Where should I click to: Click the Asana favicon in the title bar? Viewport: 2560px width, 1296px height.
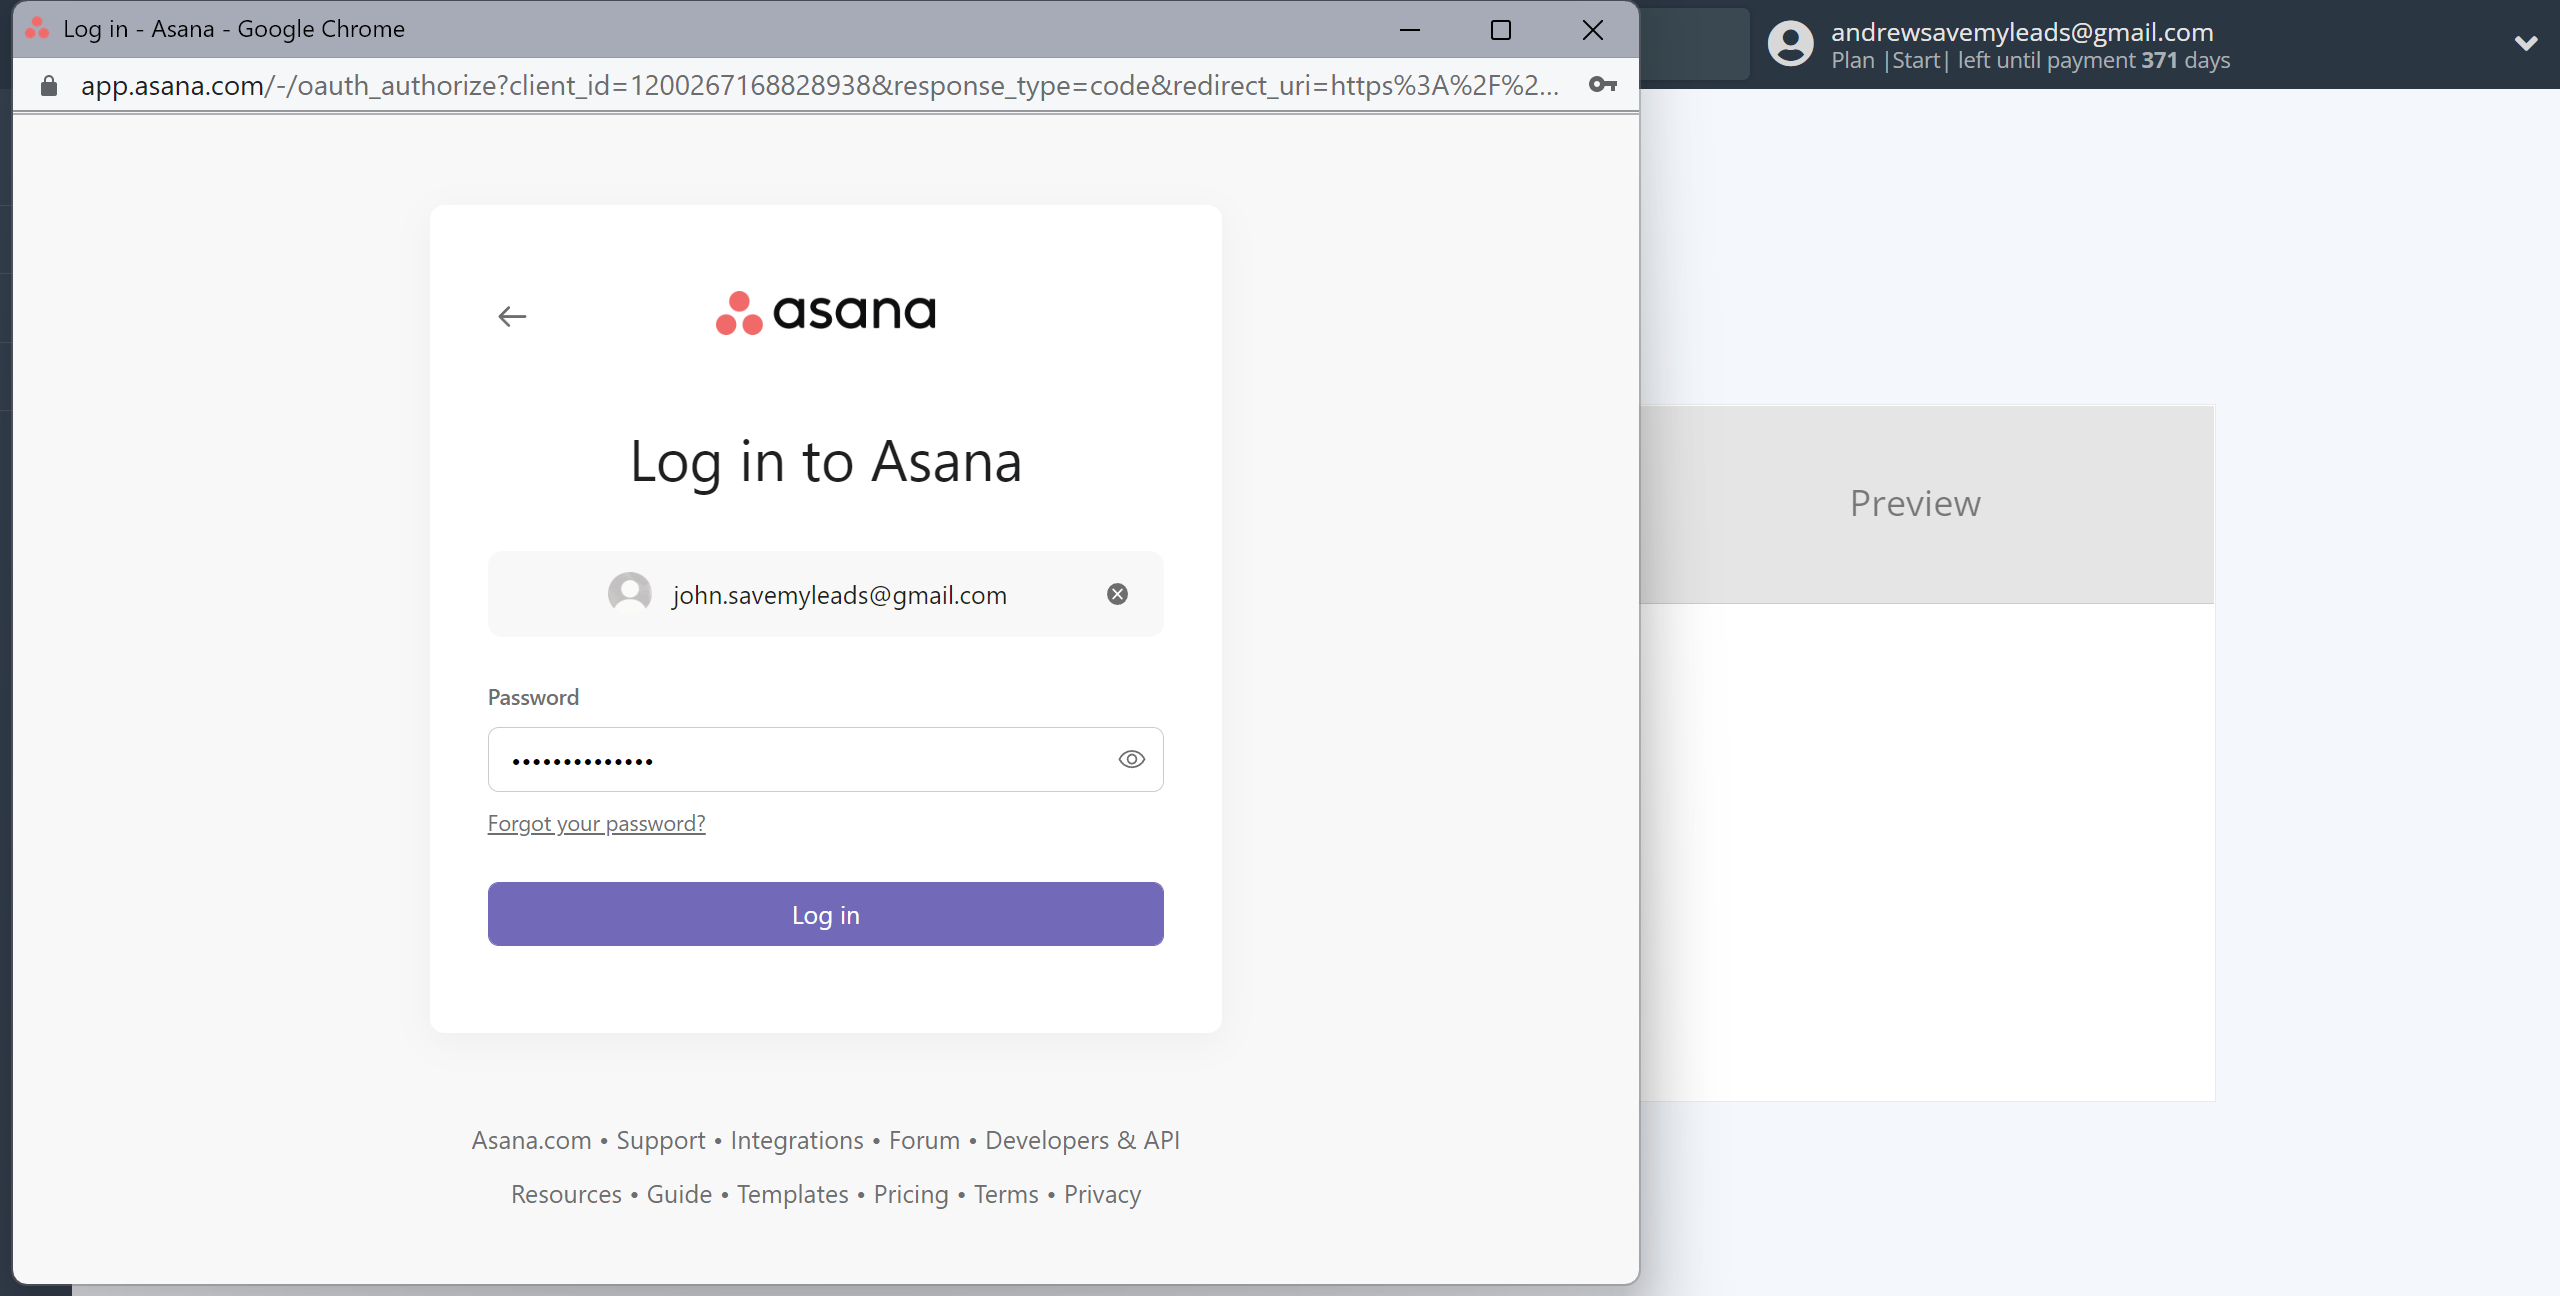[37, 29]
